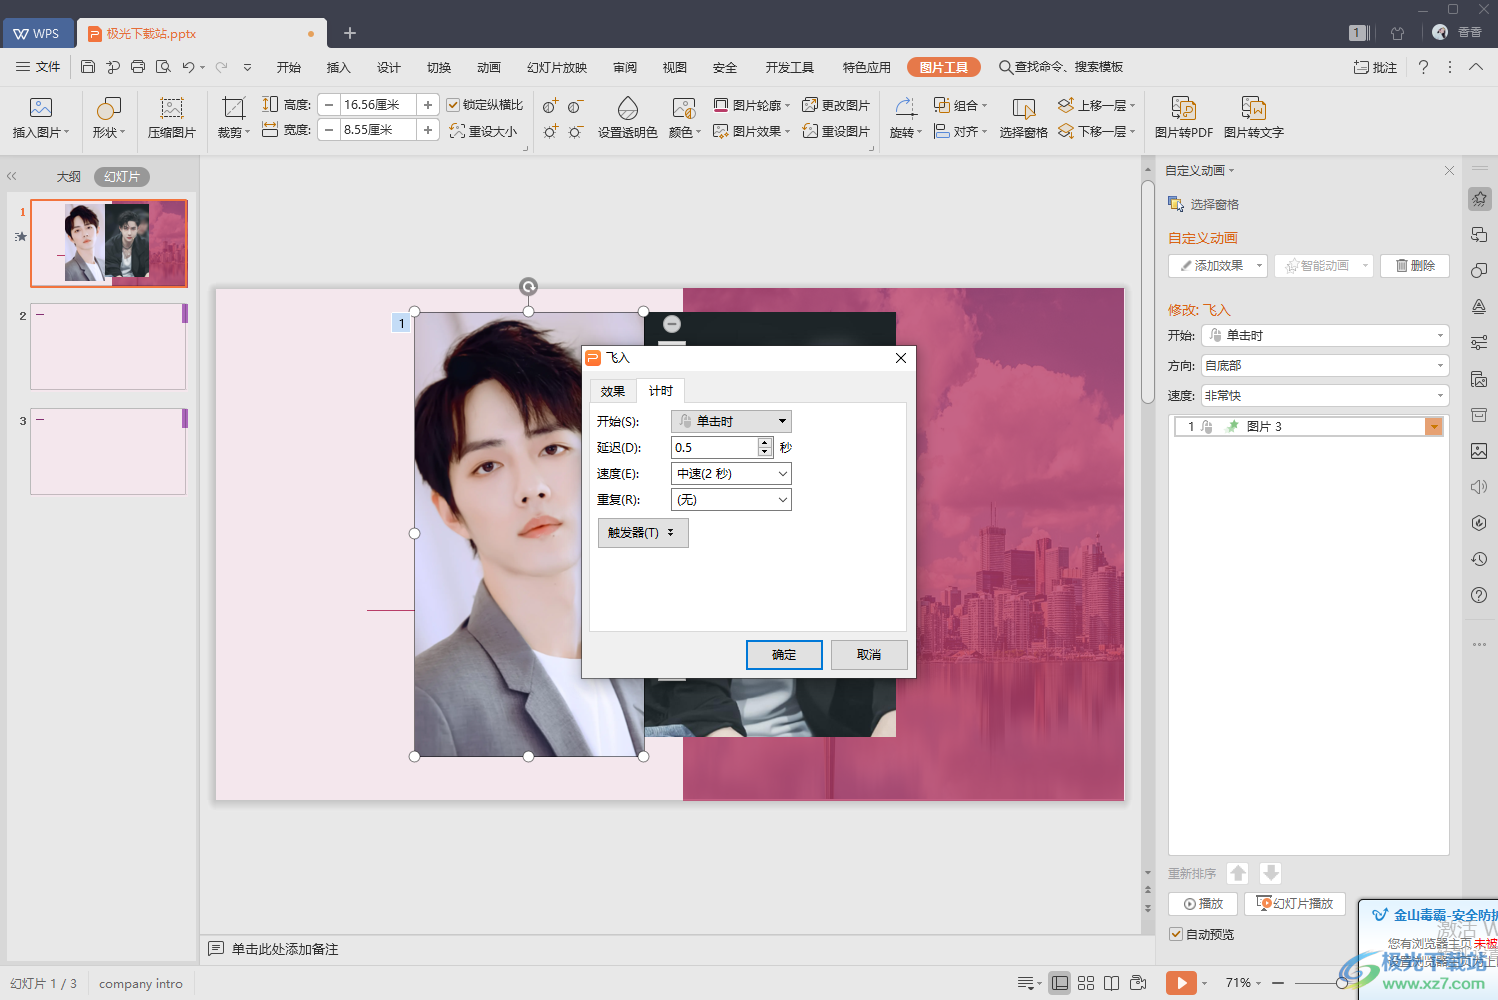Open the Start dropdown in animation pane
This screenshot has width=1498, height=1000.
(1325, 335)
